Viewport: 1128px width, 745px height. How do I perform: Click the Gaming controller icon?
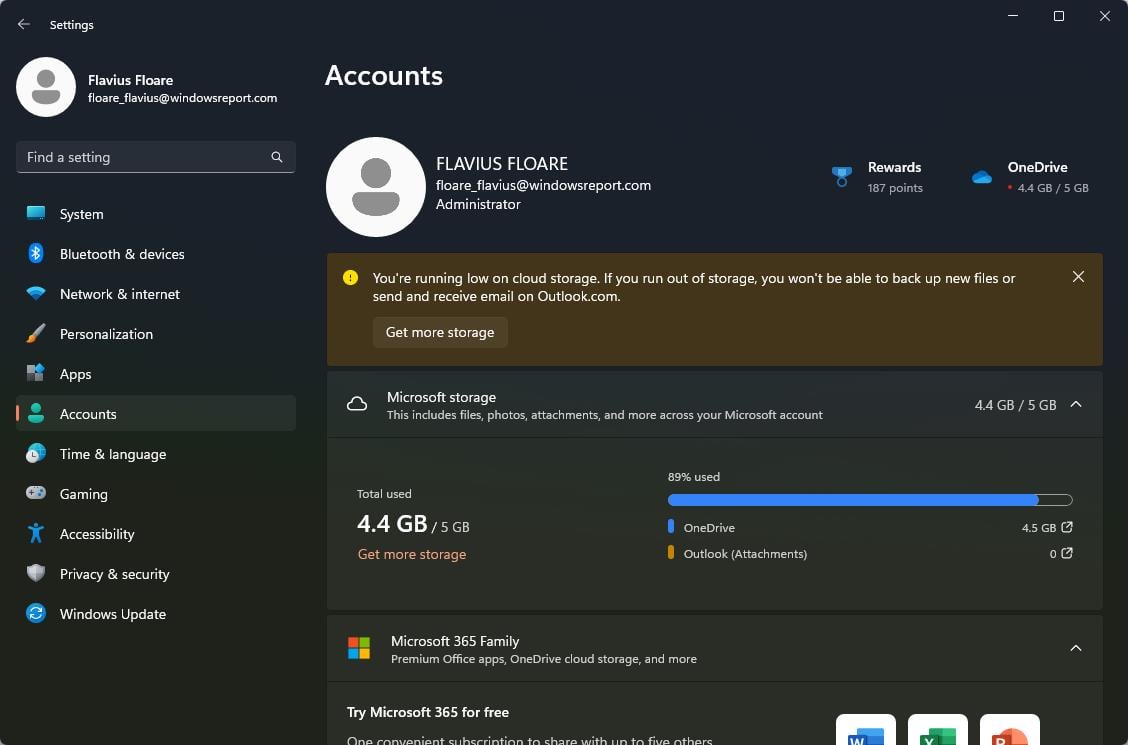(36, 493)
